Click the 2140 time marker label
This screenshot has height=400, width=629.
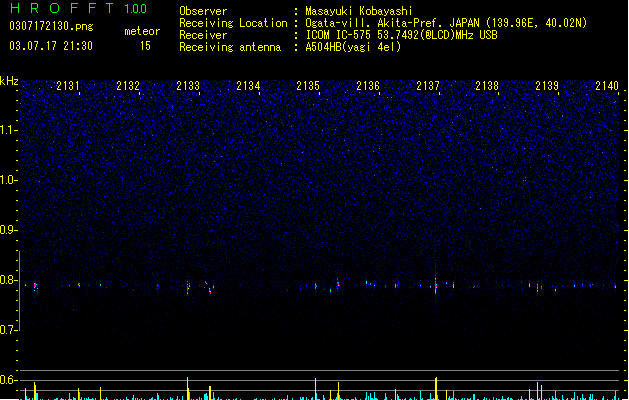(x=607, y=86)
